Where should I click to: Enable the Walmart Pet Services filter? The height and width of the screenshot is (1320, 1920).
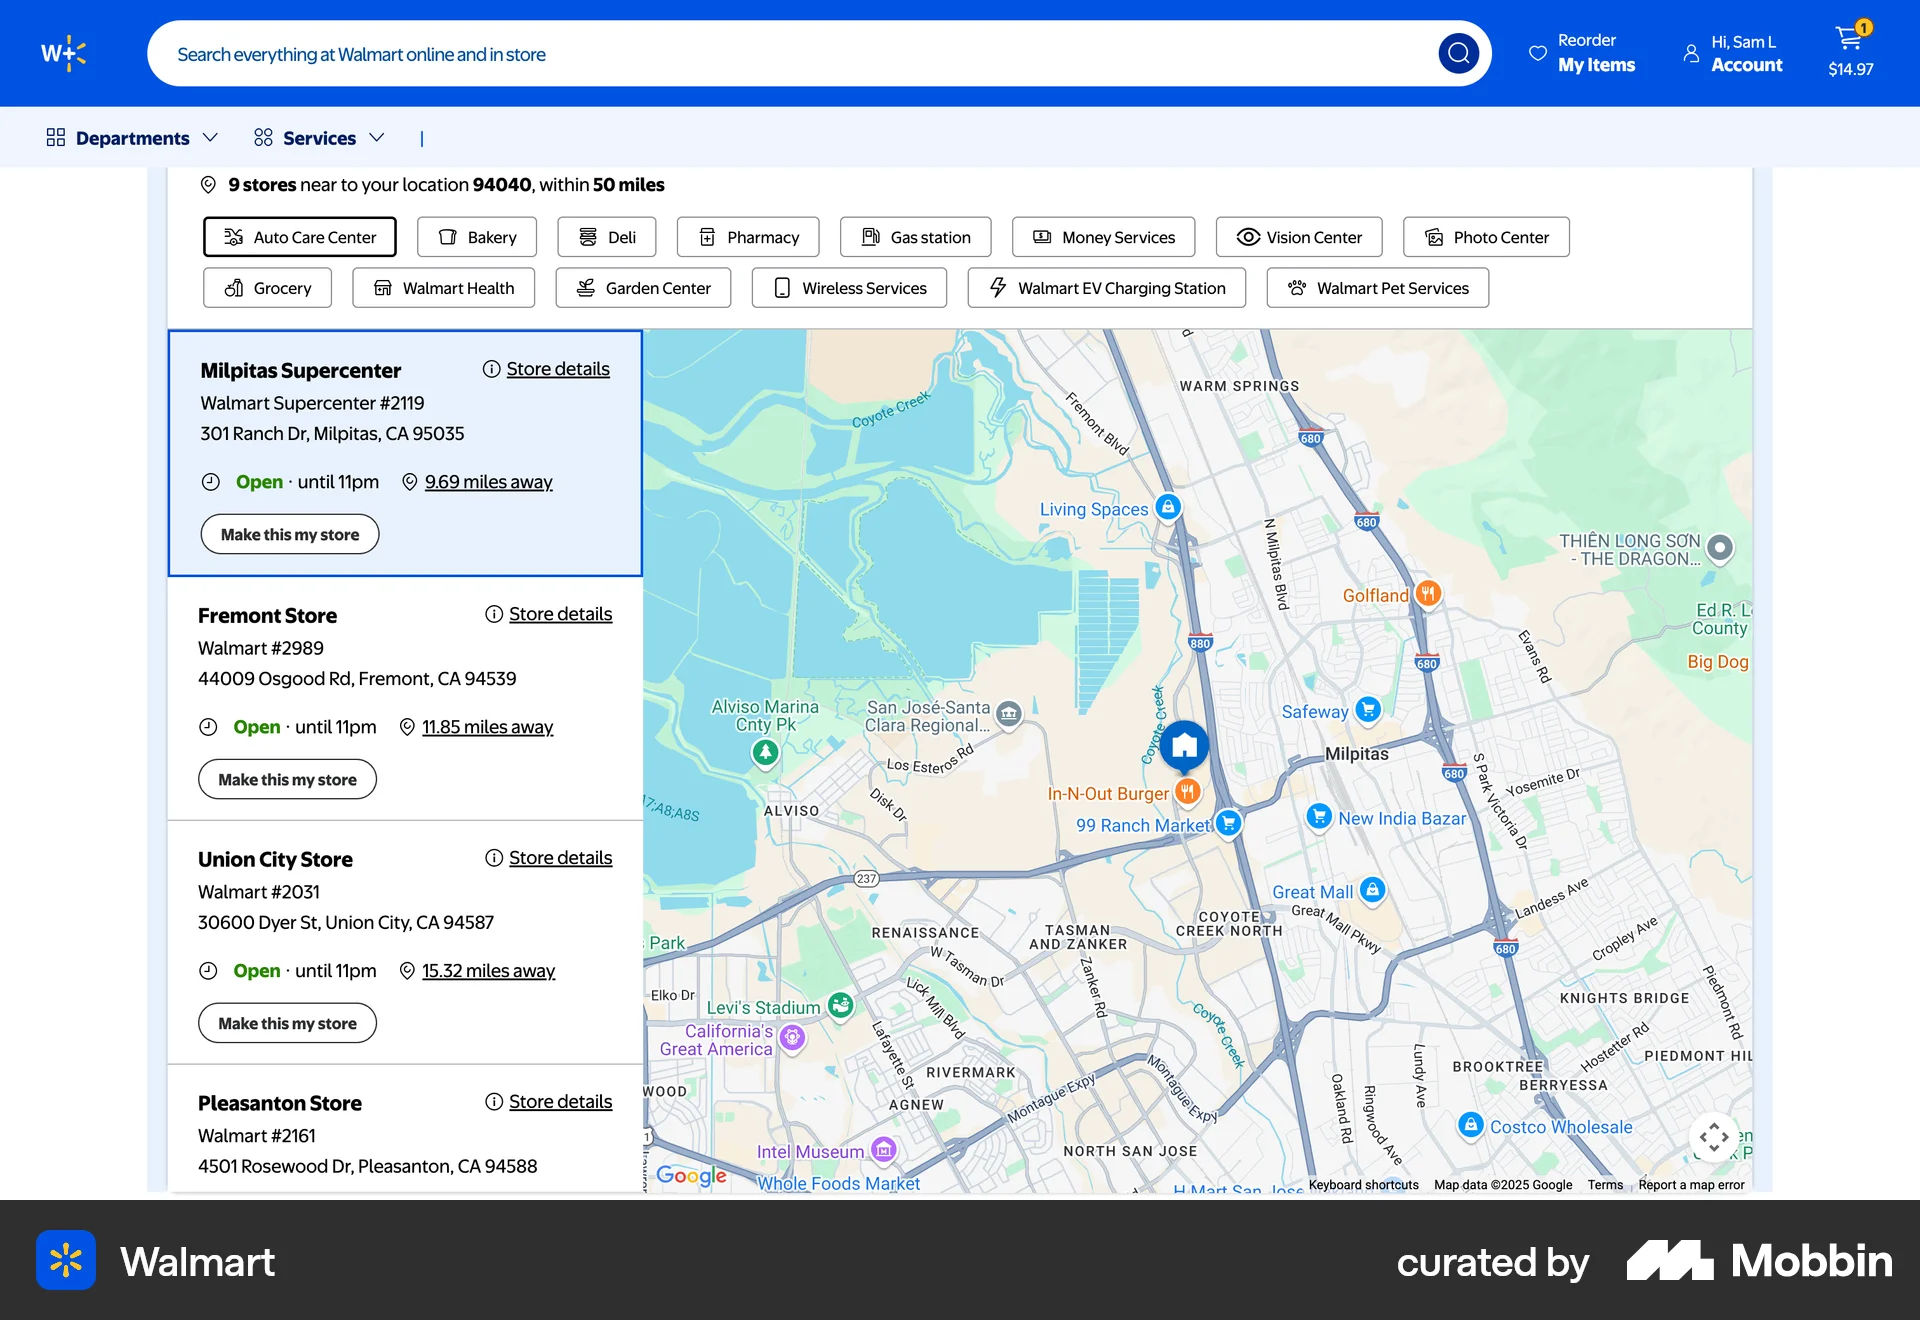tap(1376, 288)
